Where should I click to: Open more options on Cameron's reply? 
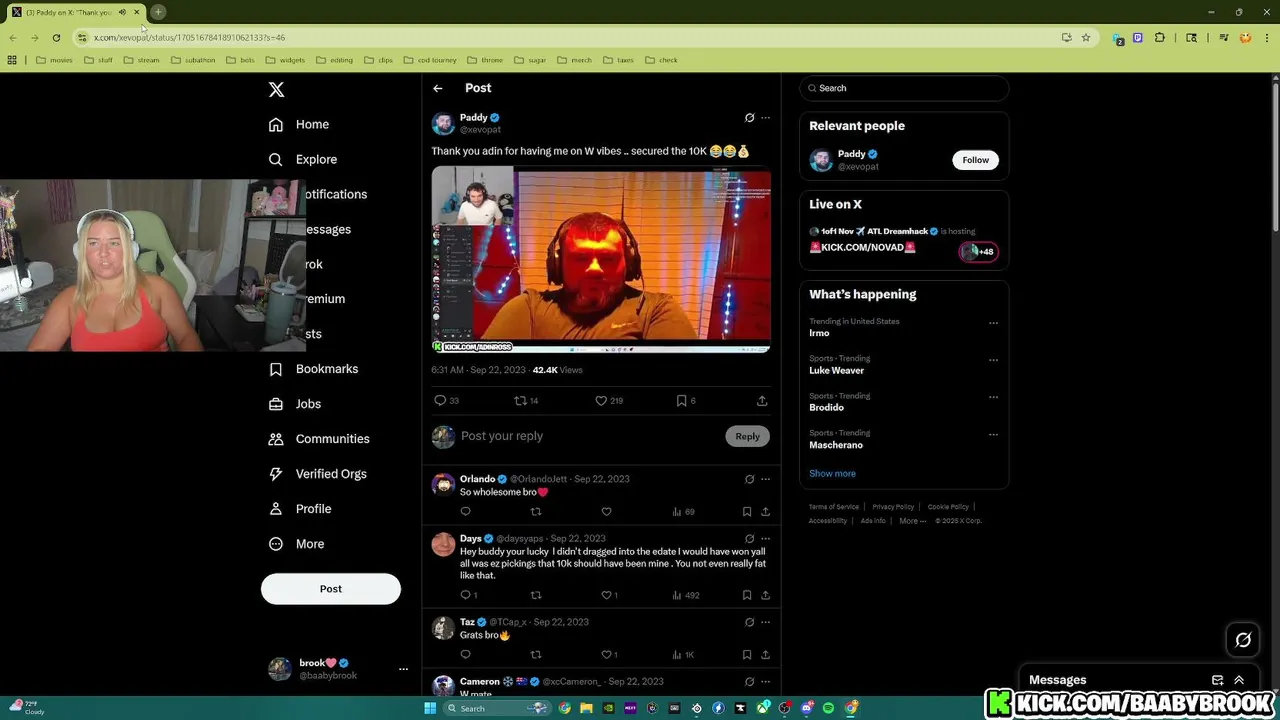click(766, 682)
